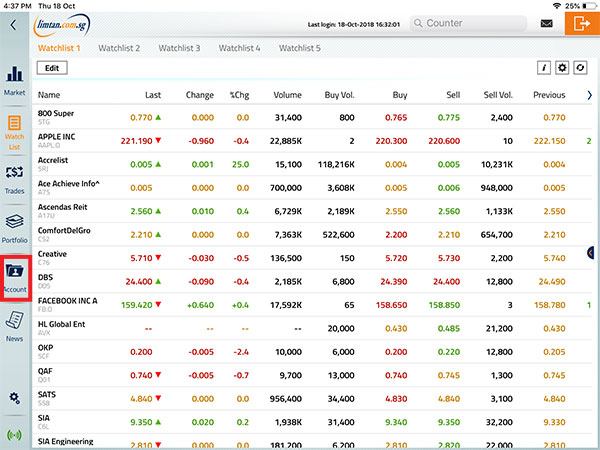
Task: Select the APPLE INC counter
Action: 56,137
